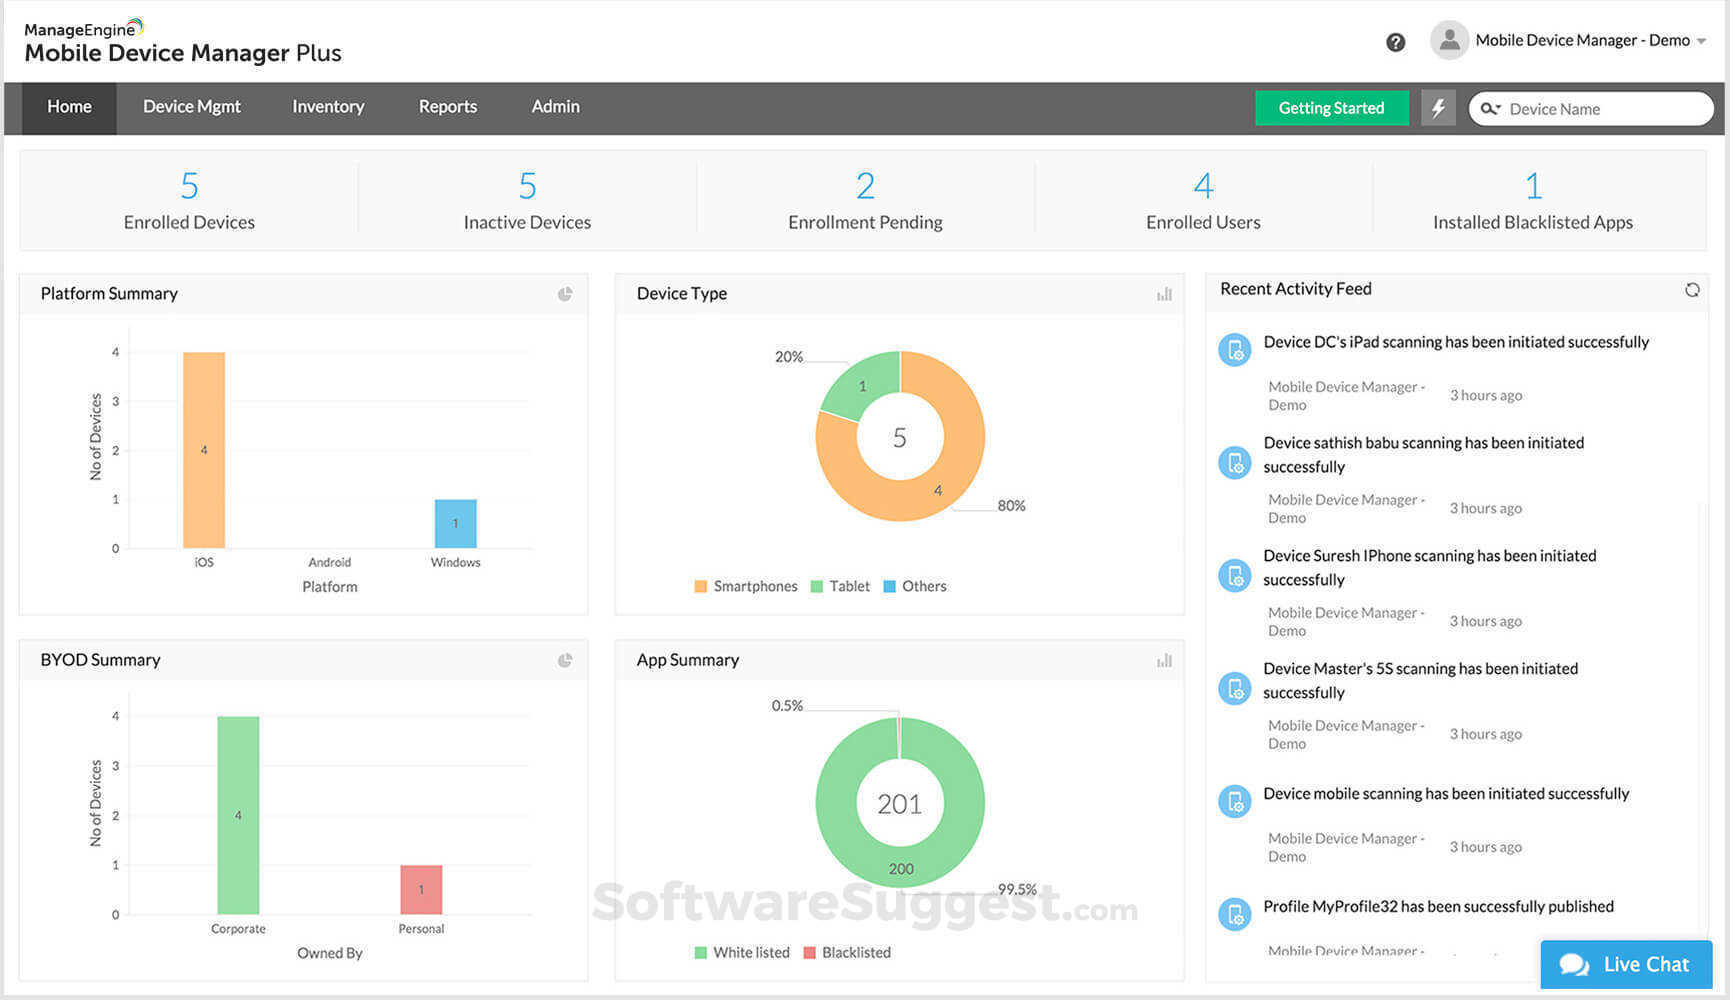Select the bar chart icon in App Summary
The image size is (1730, 1000).
click(x=1162, y=660)
